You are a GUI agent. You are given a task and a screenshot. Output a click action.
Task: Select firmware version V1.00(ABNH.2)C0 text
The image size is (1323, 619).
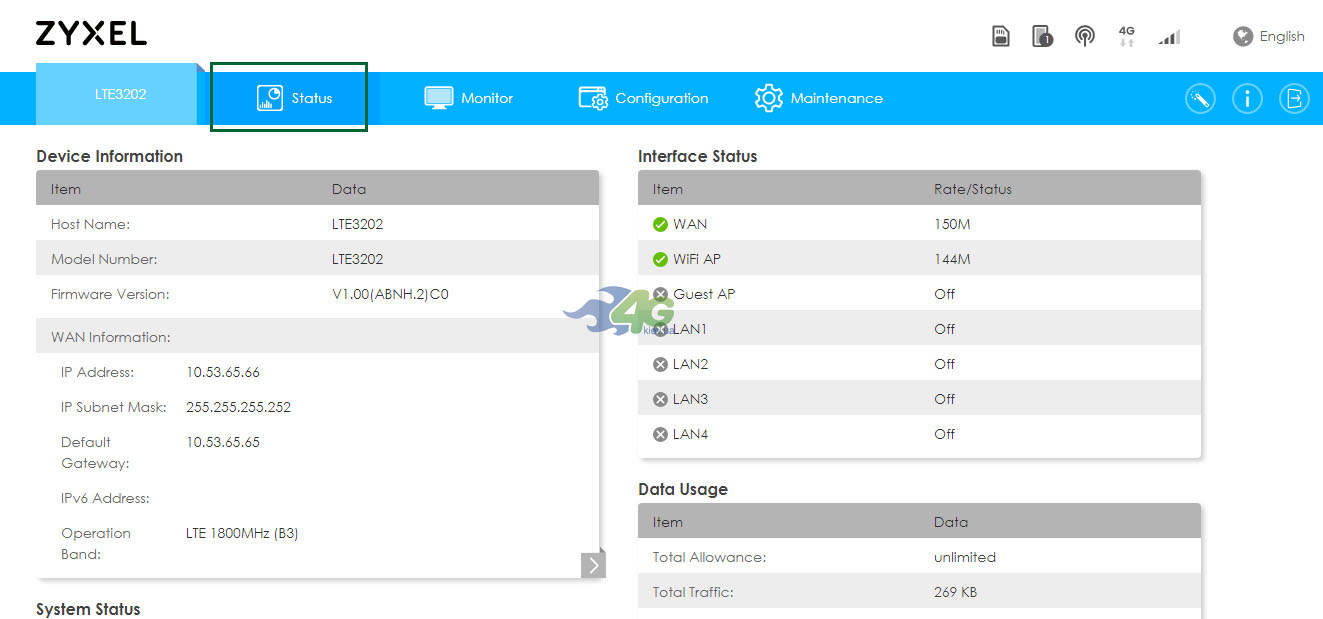[390, 294]
